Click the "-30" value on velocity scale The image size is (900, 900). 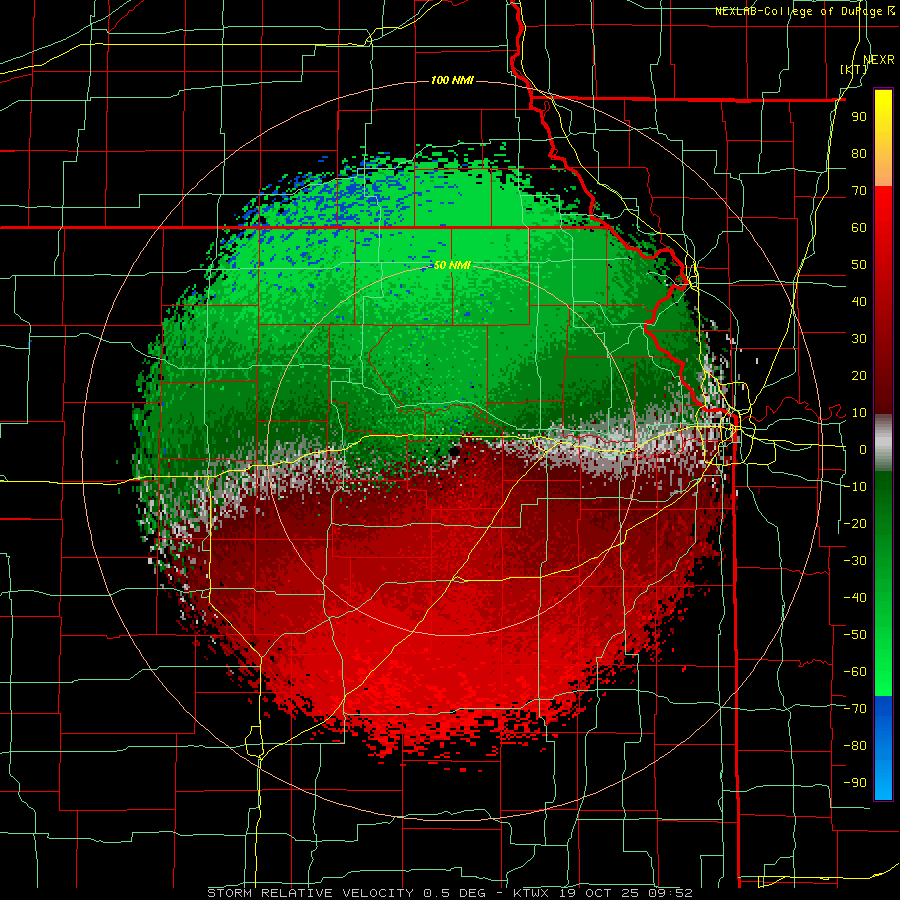click(855, 561)
